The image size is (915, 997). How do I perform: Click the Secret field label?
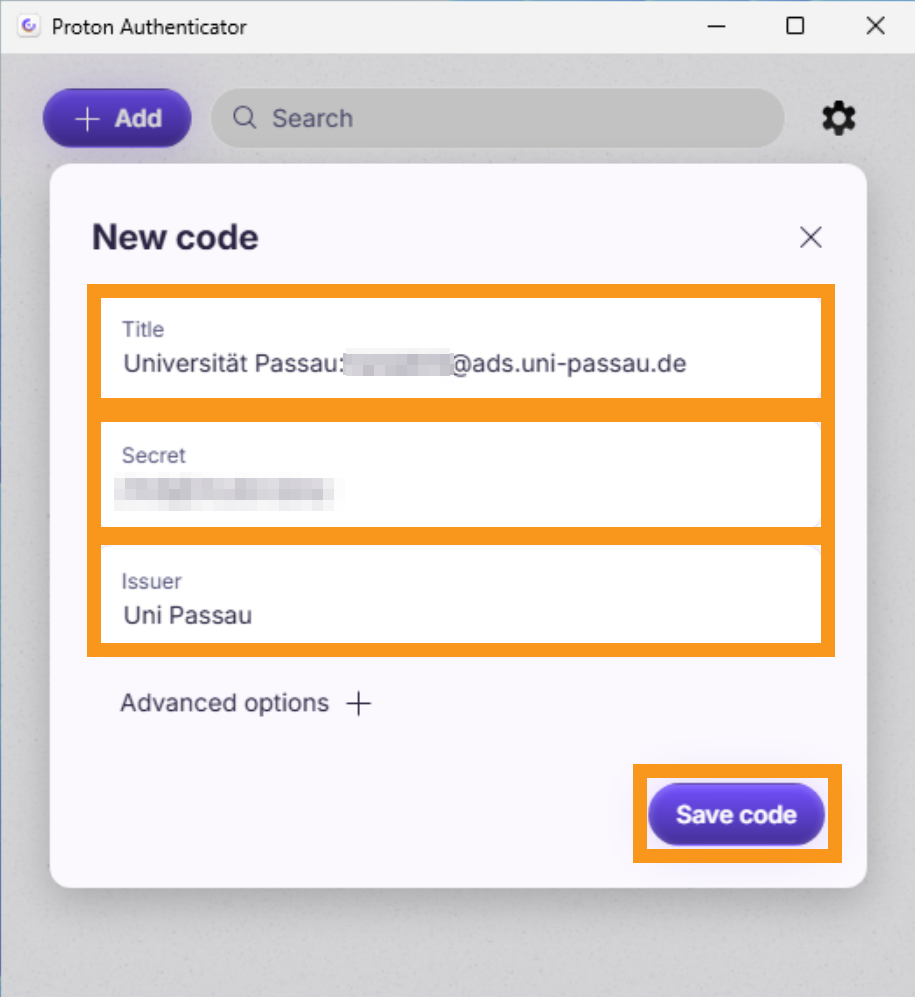pyautogui.click(x=154, y=455)
